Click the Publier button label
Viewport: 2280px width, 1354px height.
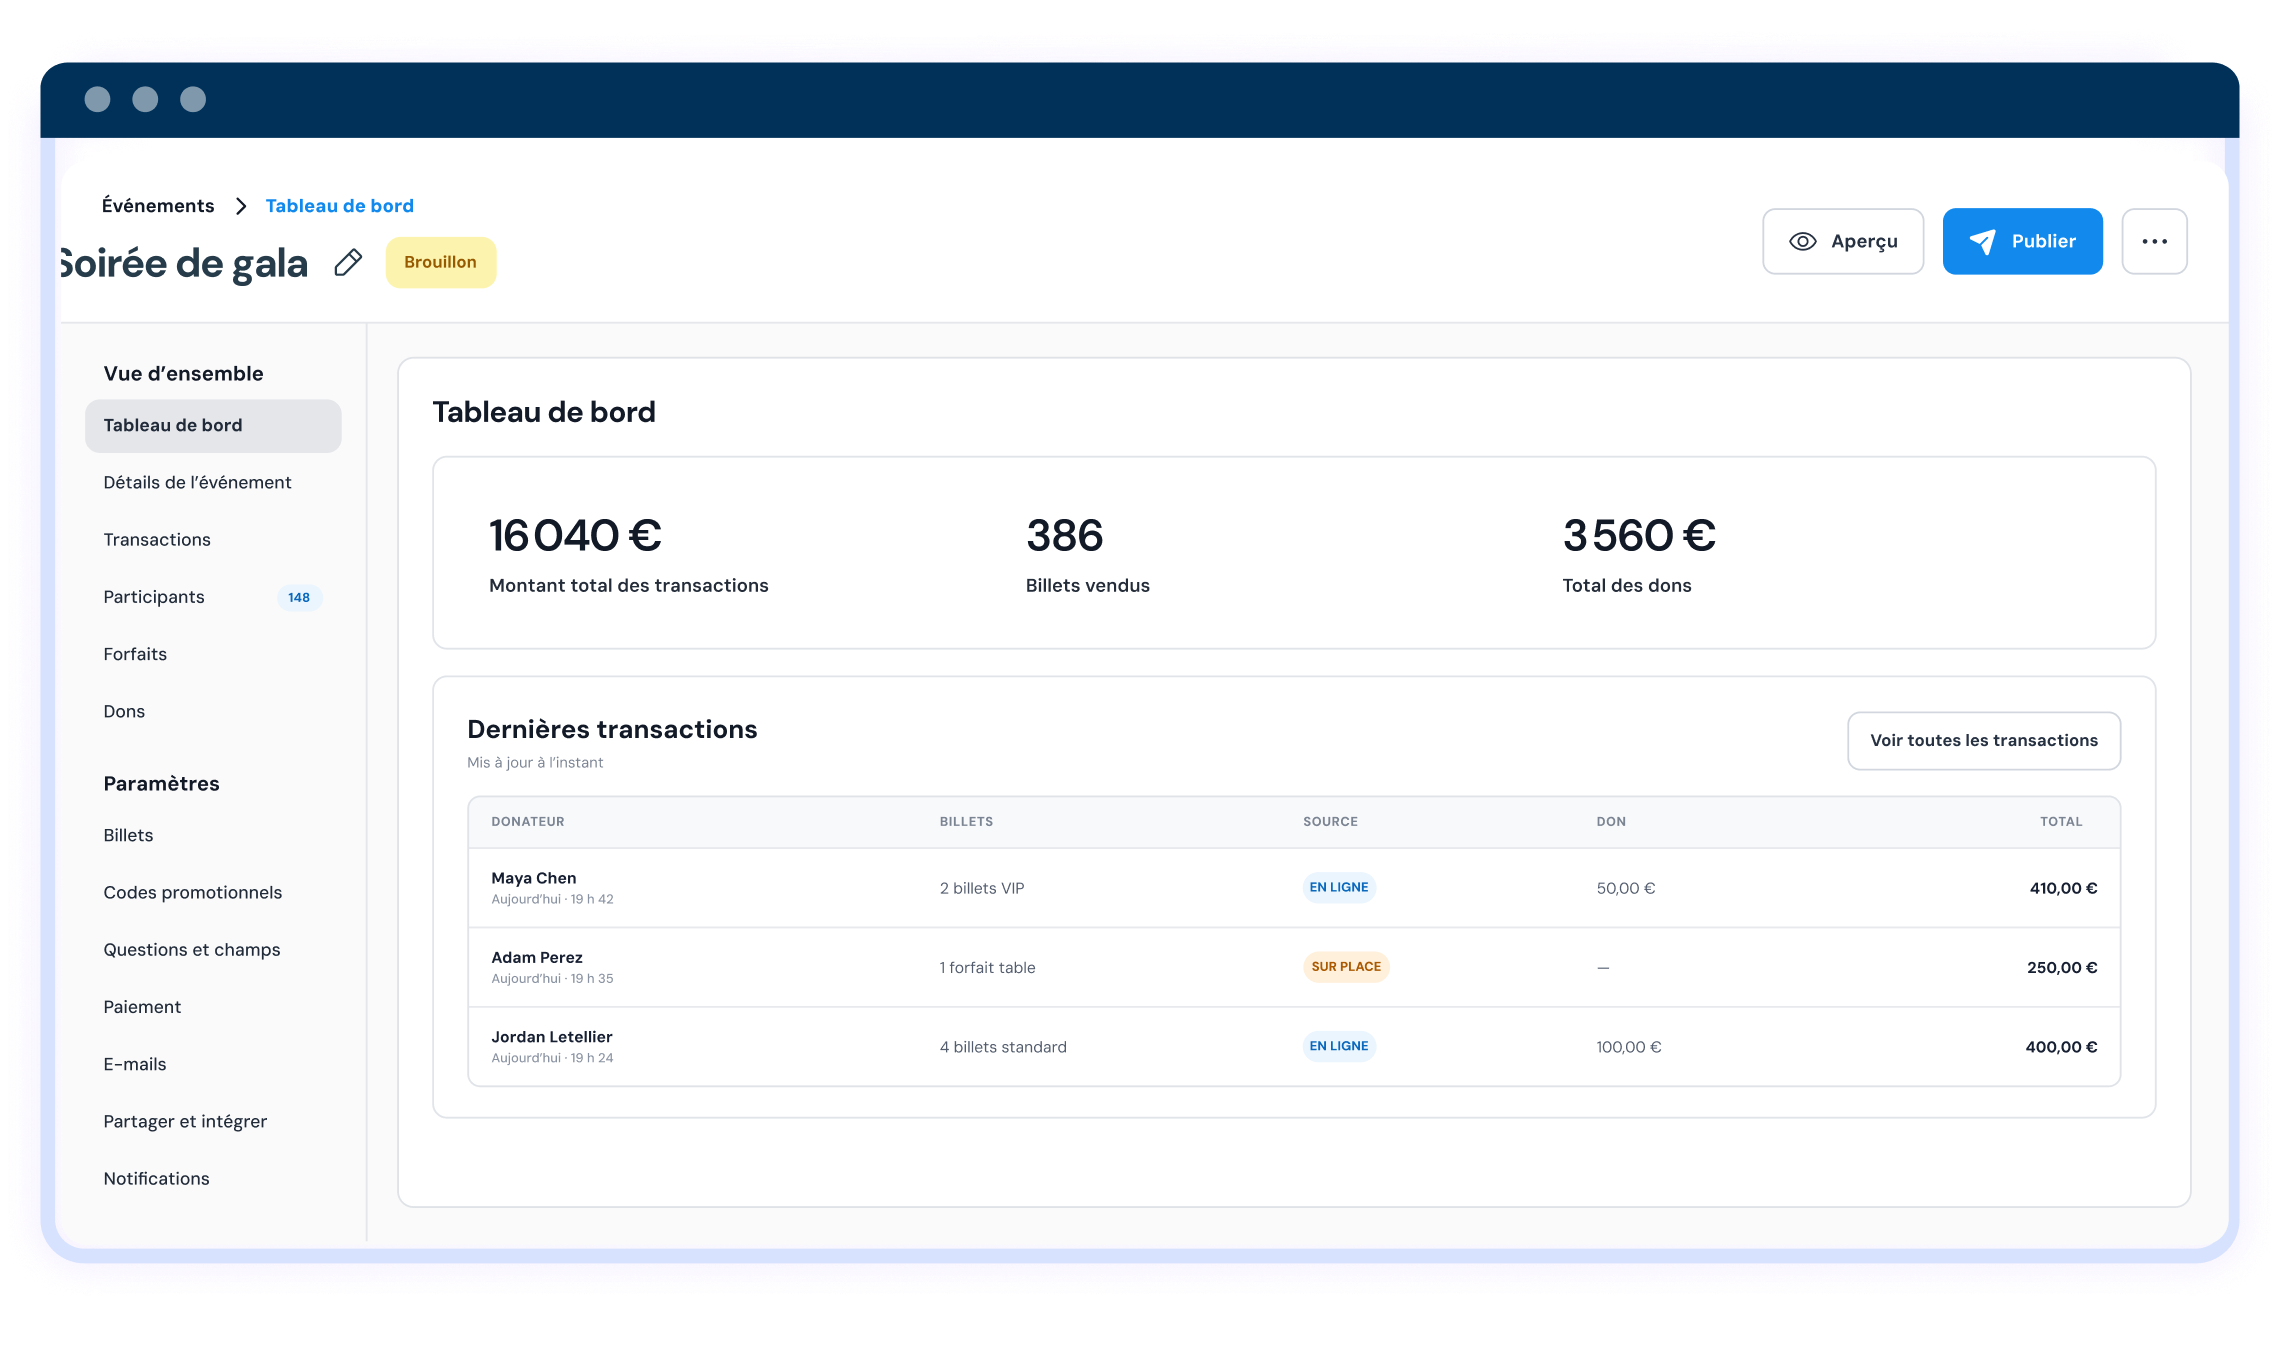2044,241
